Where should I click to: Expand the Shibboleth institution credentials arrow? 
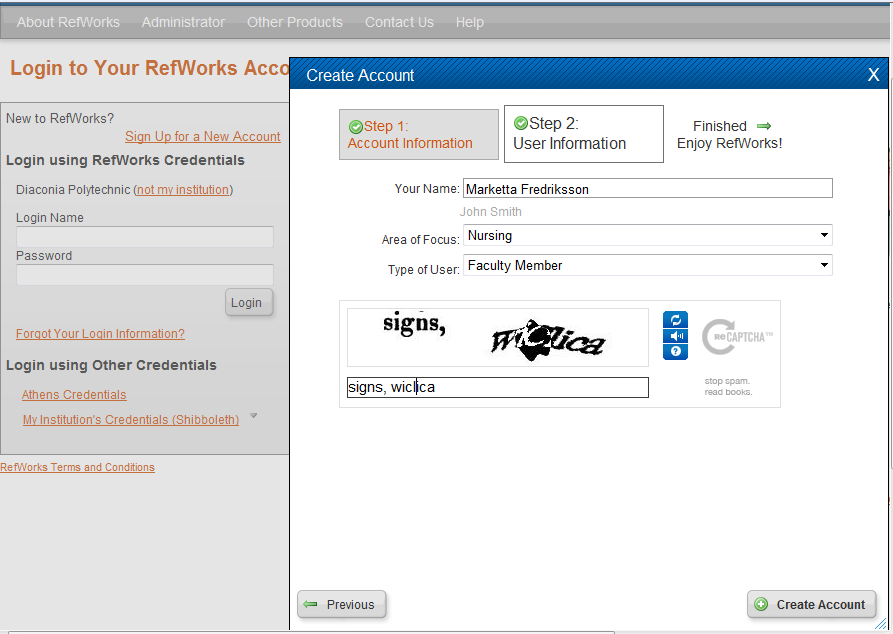point(254,416)
